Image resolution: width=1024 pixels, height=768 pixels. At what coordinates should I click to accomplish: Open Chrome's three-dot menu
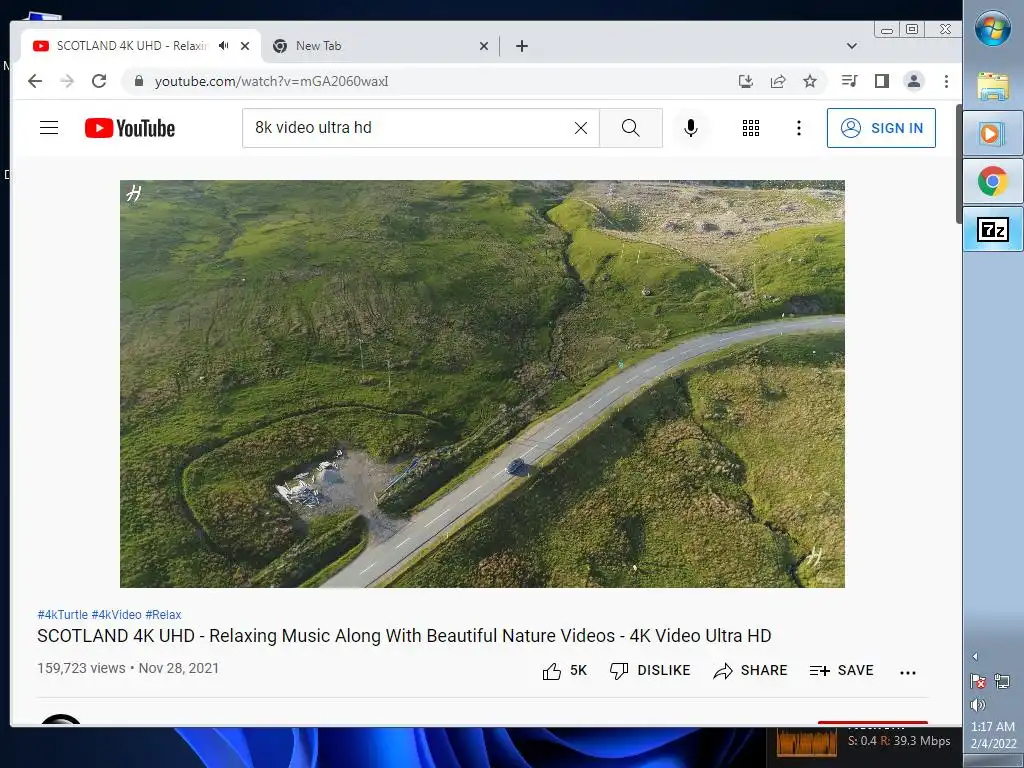click(946, 81)
